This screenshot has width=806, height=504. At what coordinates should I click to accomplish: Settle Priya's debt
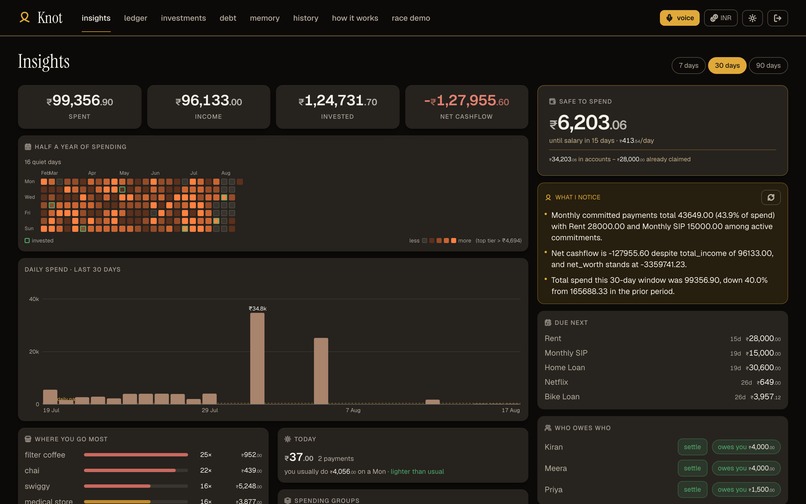(692, 490)
